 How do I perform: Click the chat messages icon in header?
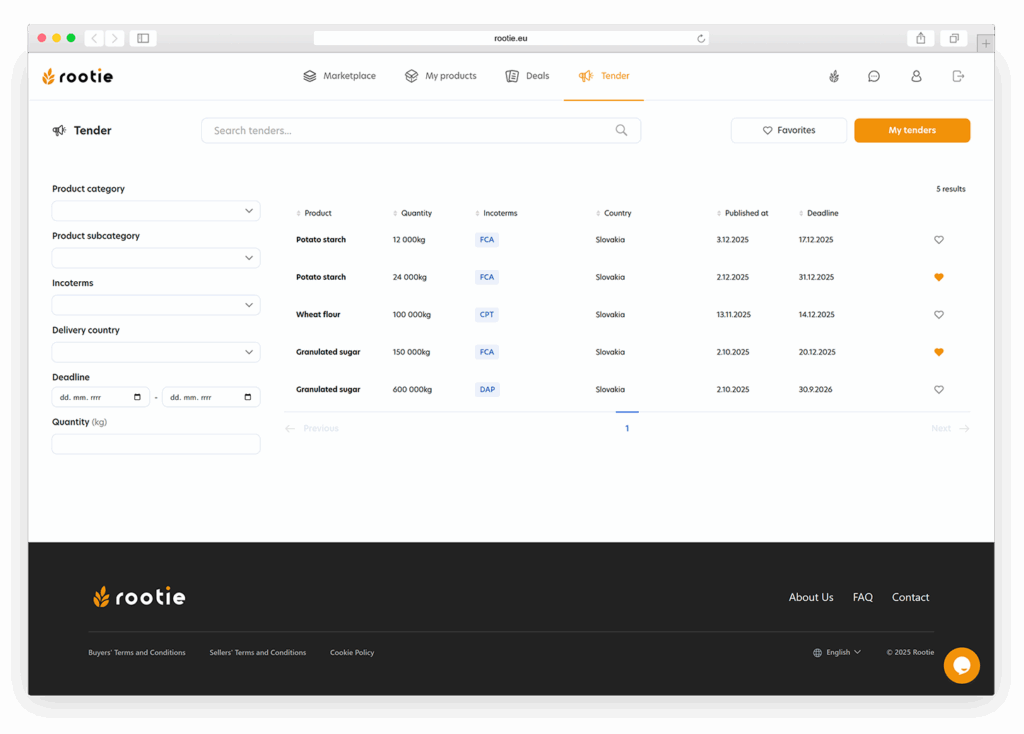click(874, 76)
